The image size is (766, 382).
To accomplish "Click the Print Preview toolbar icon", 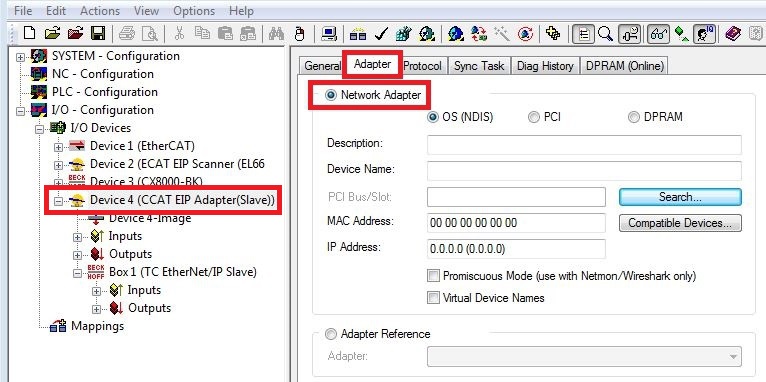I will point(150,33).
